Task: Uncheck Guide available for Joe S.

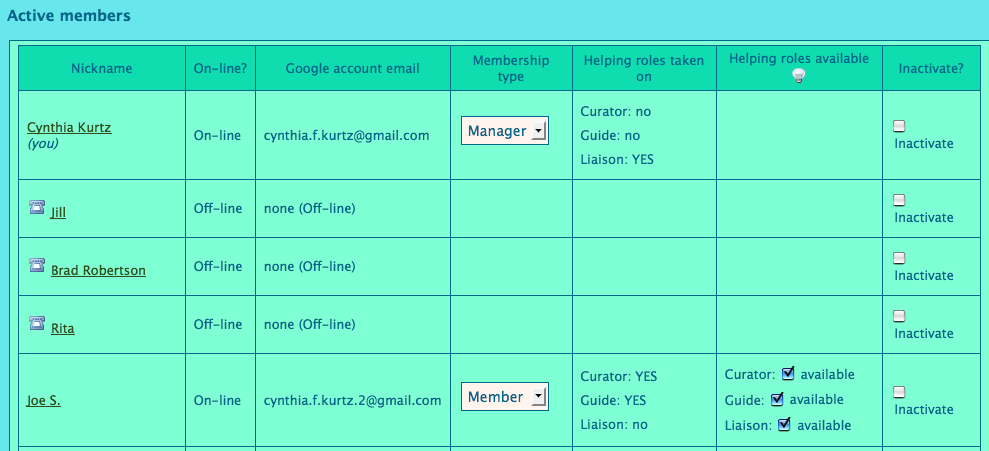Action: point(776,399)
